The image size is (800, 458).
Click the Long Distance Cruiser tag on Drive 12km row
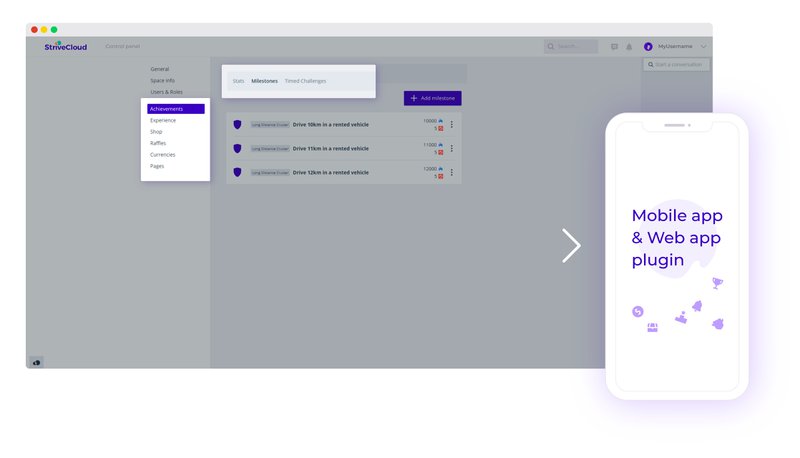pos(270,172)
